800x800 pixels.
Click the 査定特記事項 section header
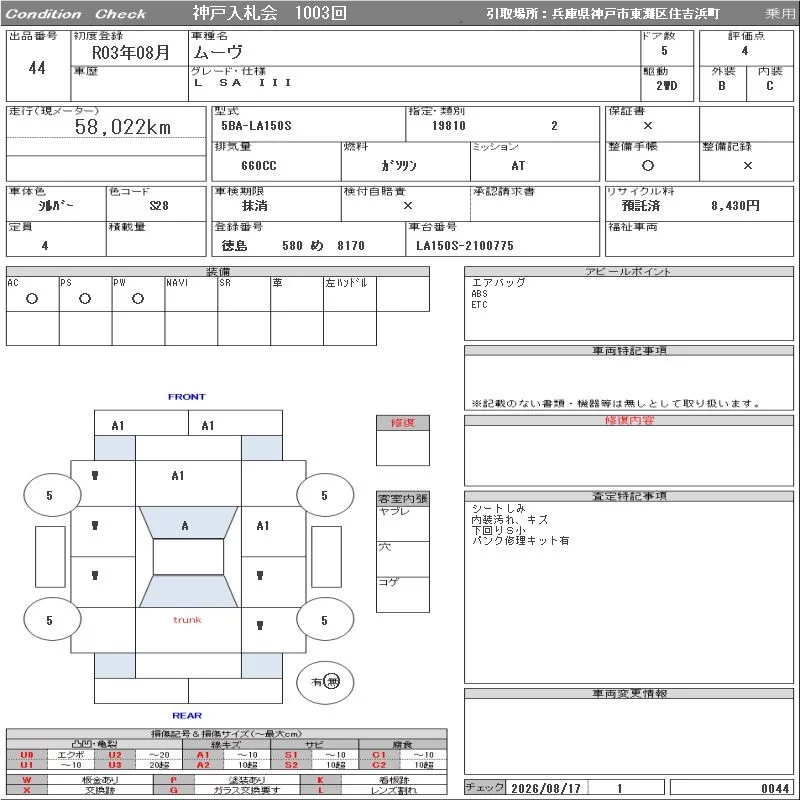tap(629, 496)
